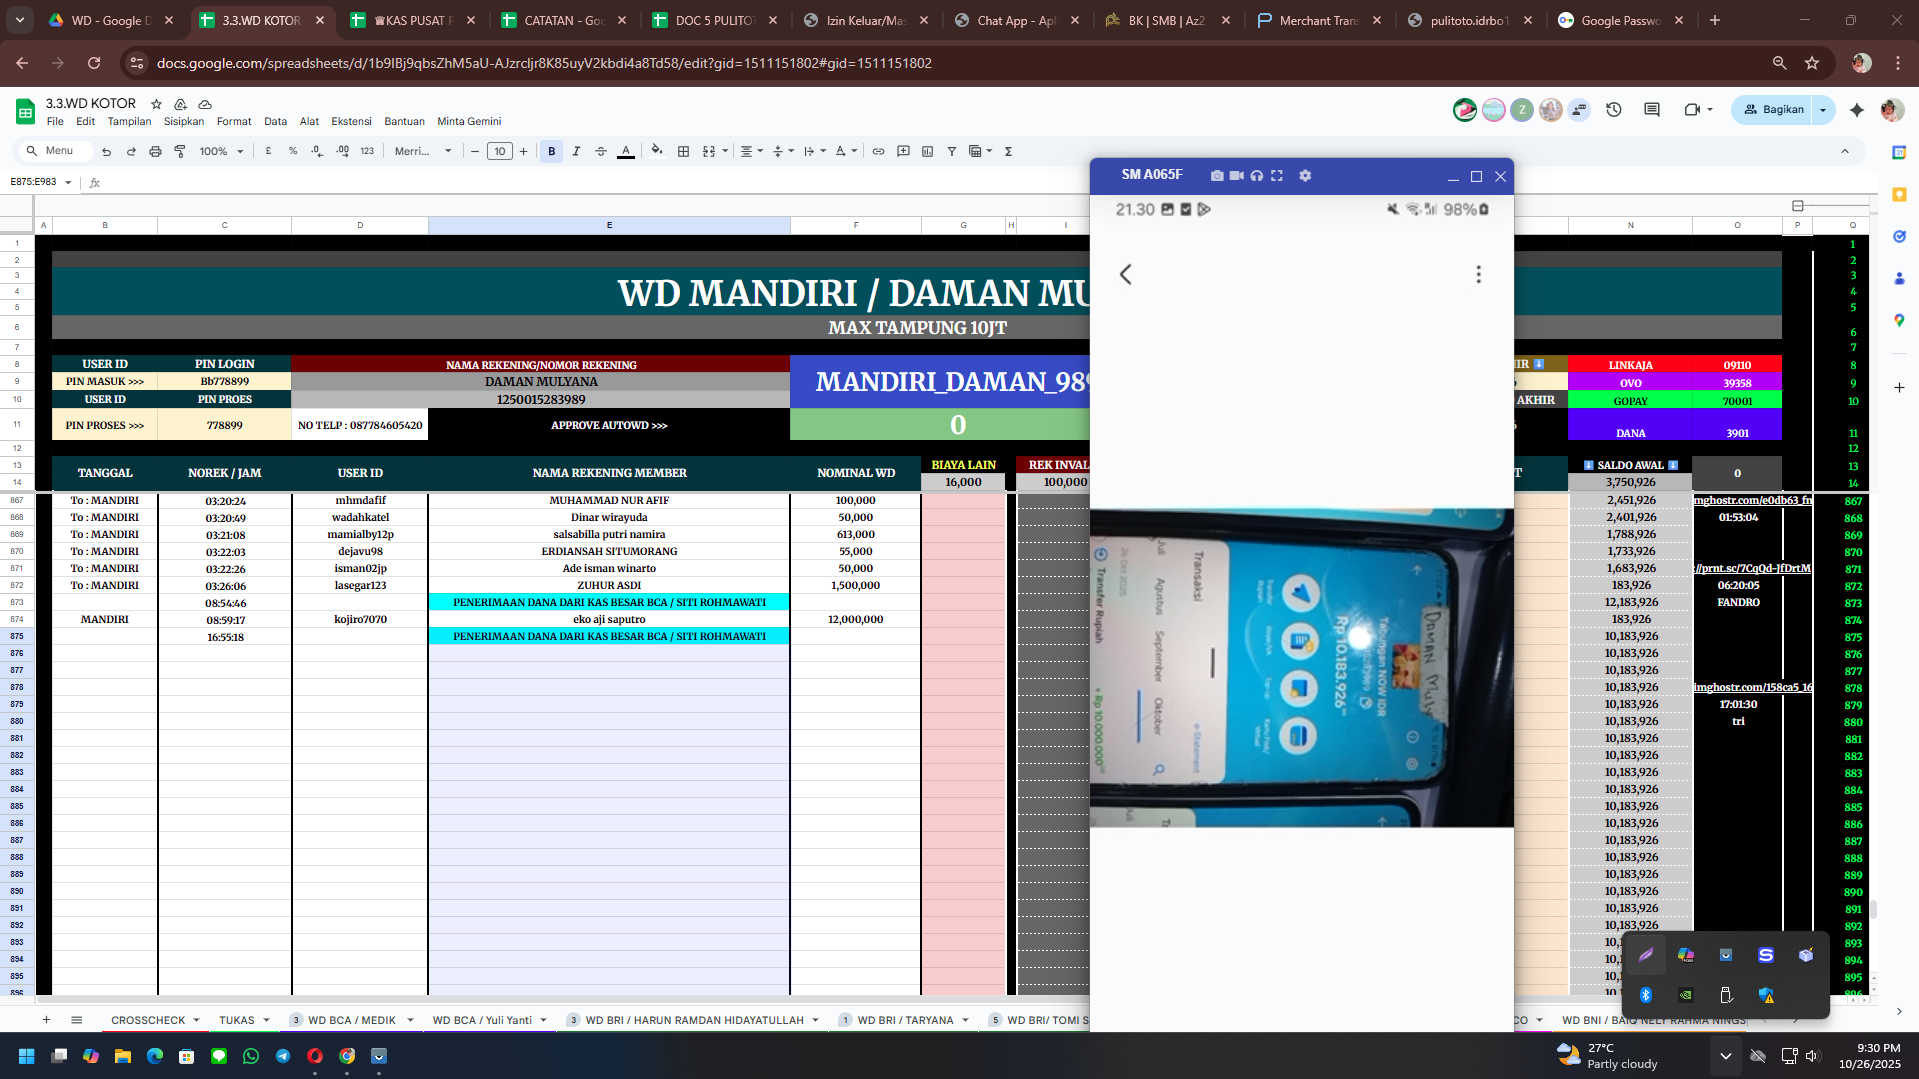Open the Bagikan share options arrow
The height and width of the screenshot is (1079, 1919).
[1823, 110]
